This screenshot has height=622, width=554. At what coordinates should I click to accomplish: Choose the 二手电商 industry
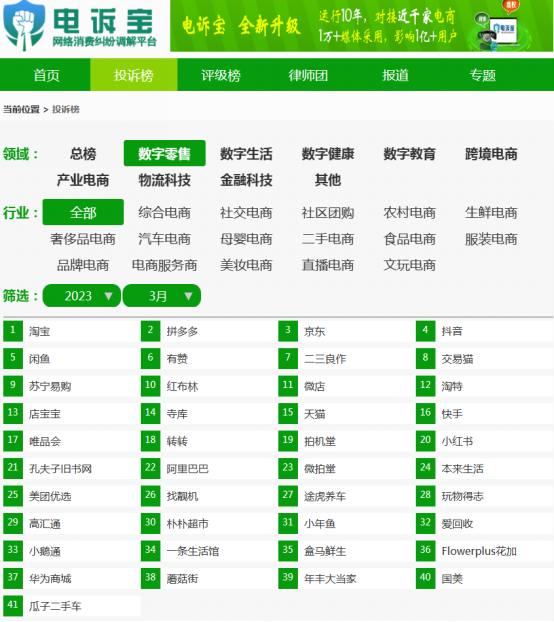(x=328, y=239)
